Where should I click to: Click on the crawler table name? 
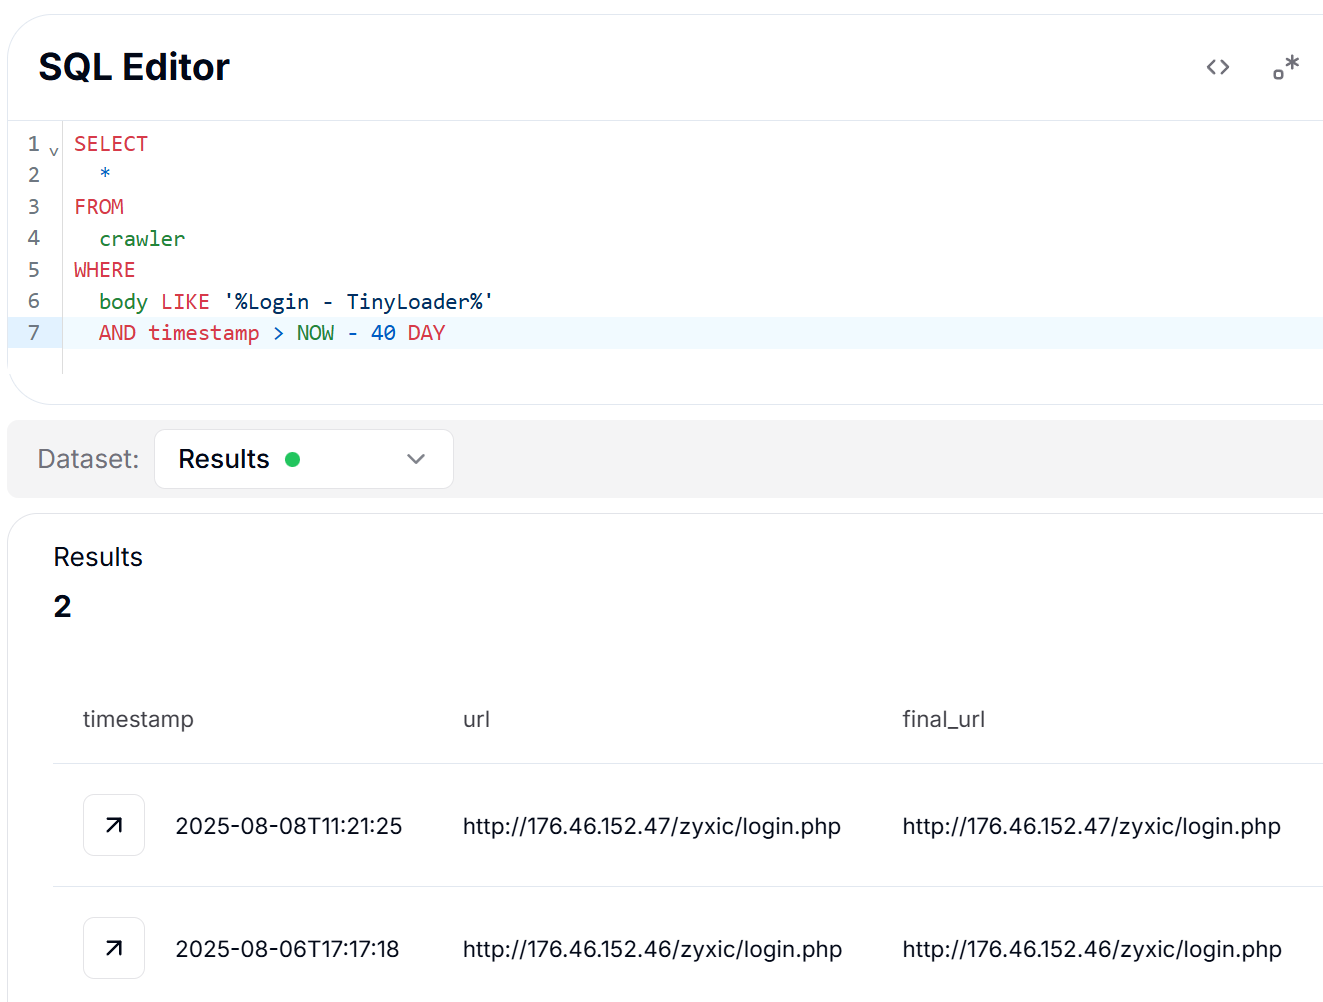point(142,239)
